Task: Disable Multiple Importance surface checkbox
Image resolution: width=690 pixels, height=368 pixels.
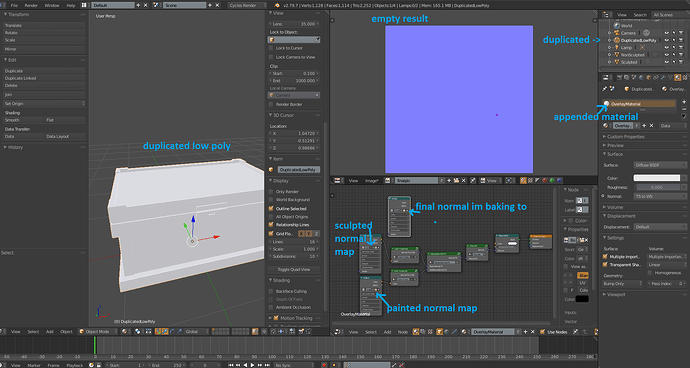Action: pos(605,256)
